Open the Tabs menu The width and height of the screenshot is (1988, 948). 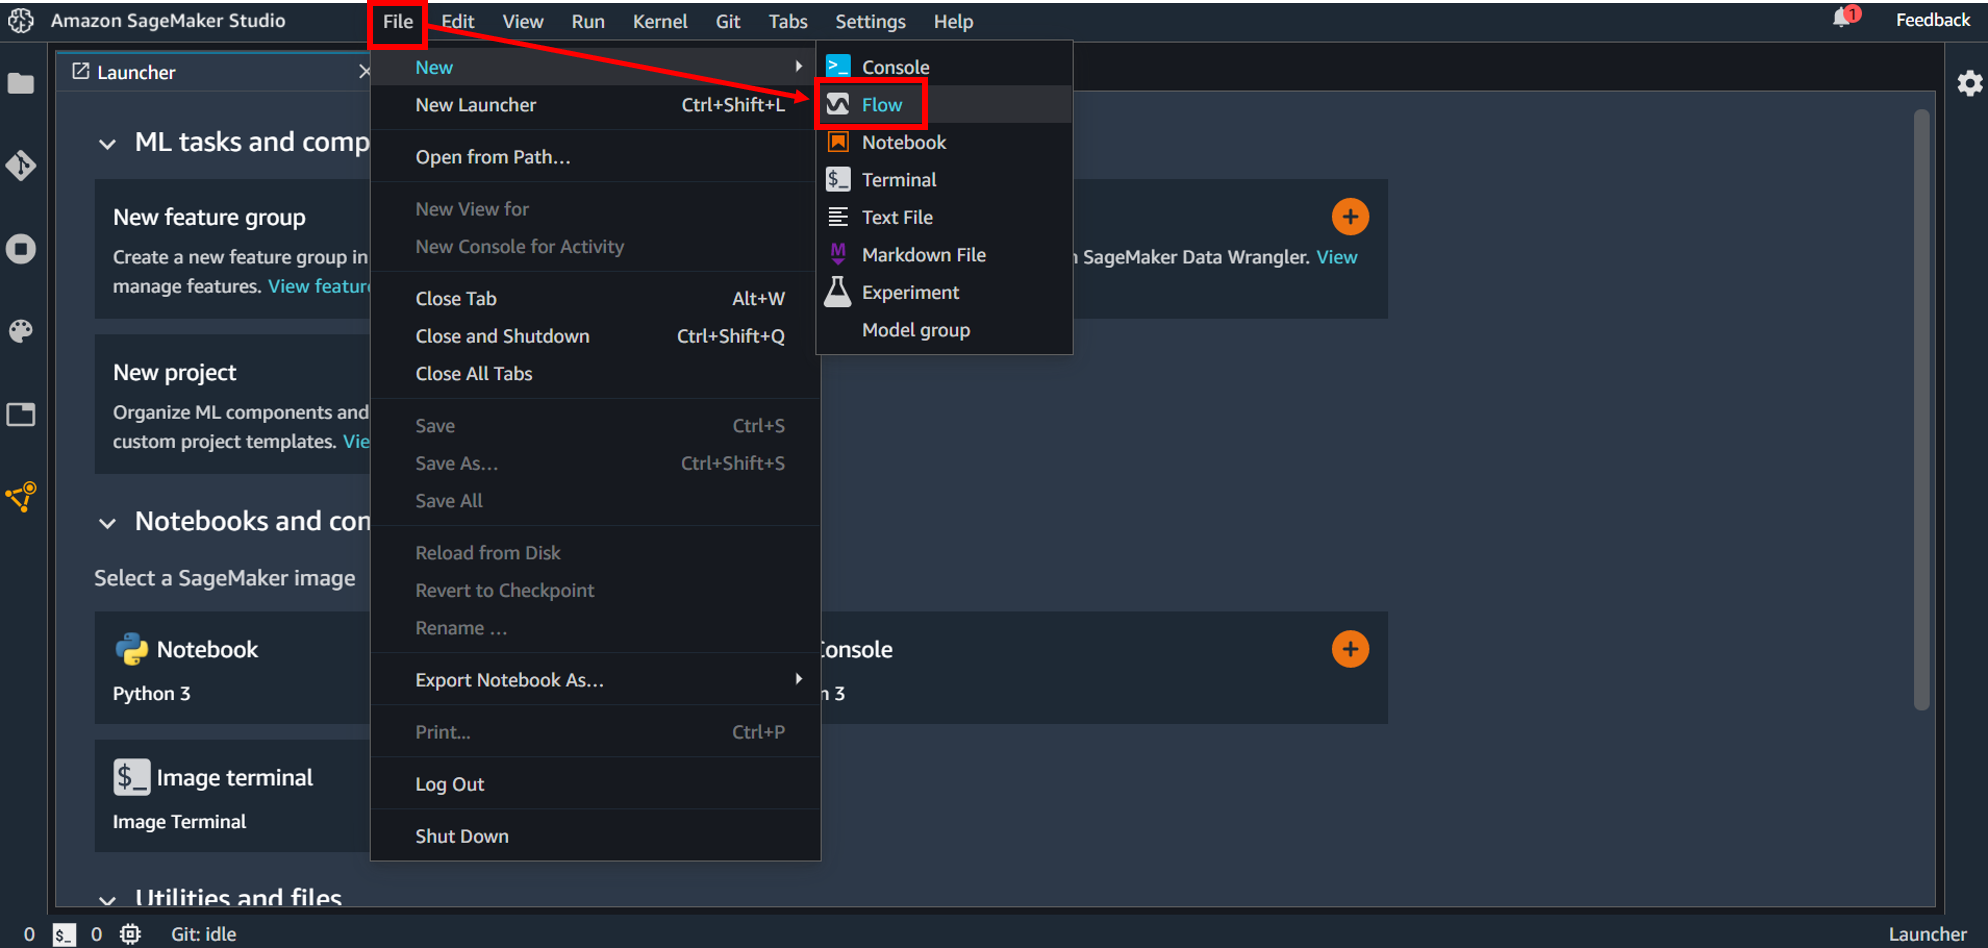tap(788, 21)
